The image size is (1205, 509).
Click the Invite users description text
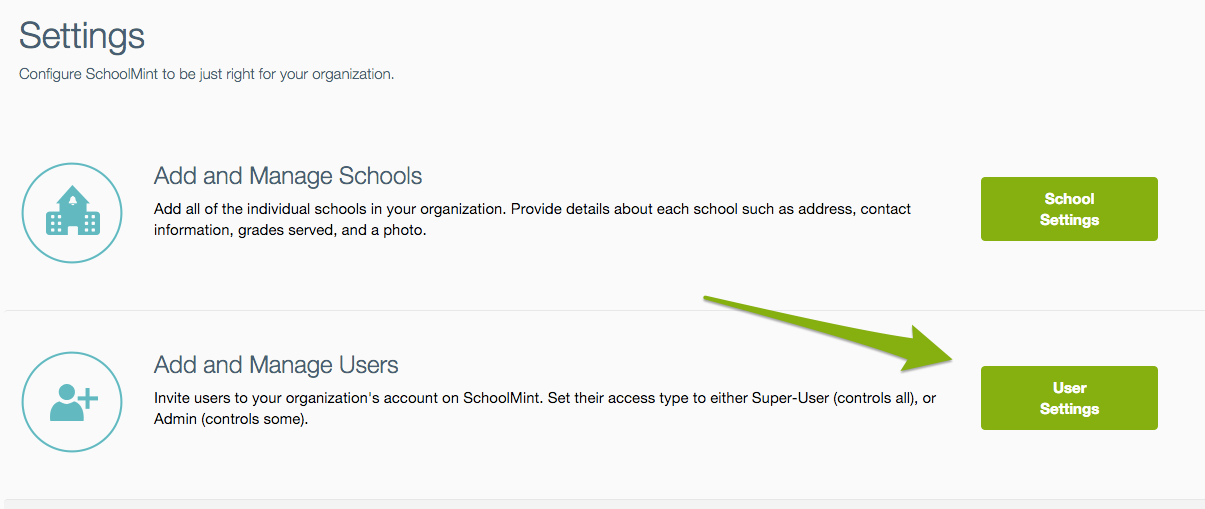click(x=545, y=409)
